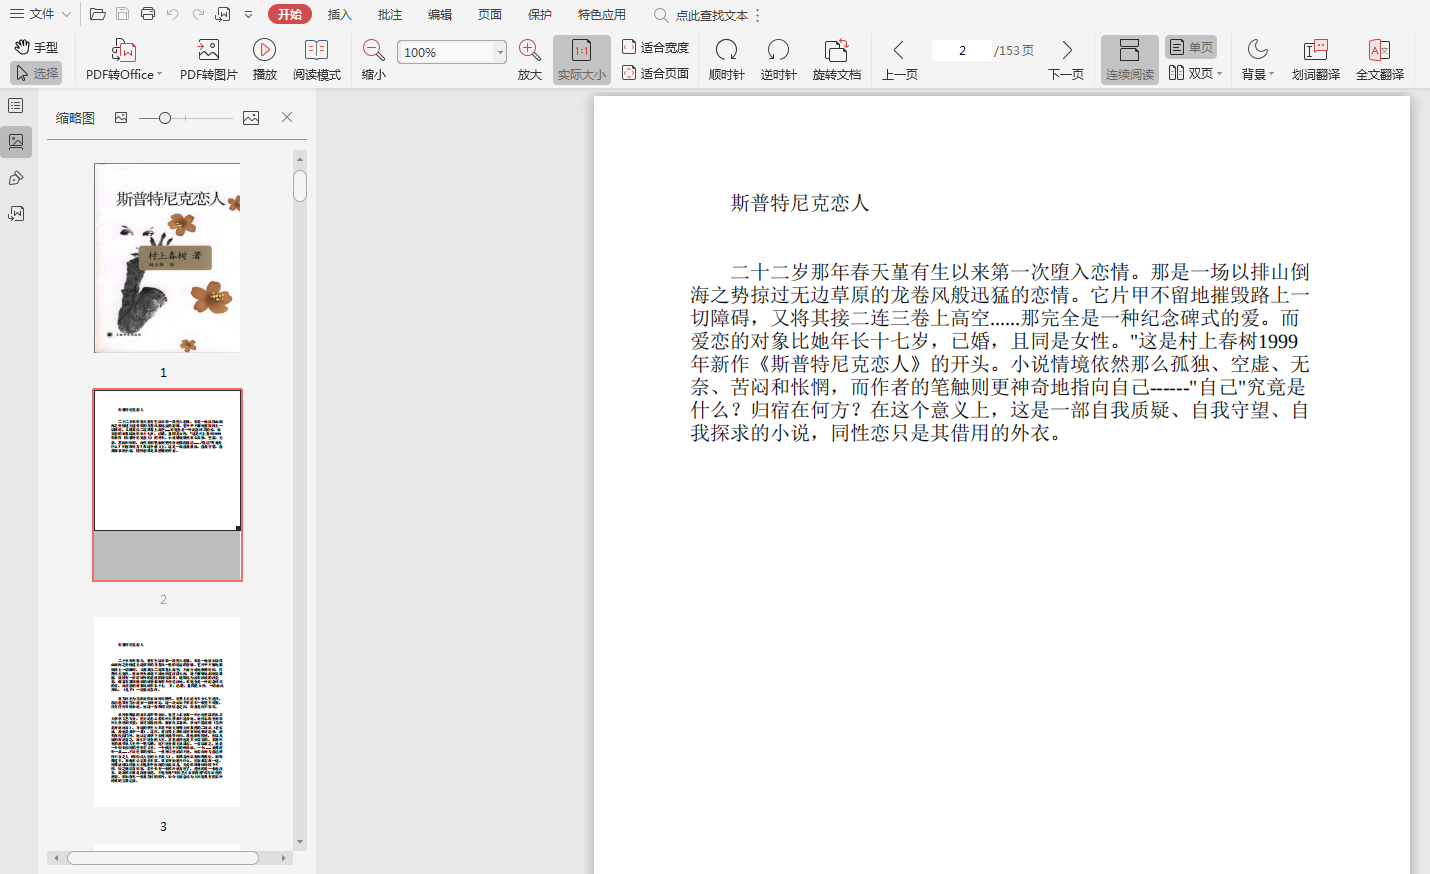Toggle 连续阅读 continuous reading

coord(1130,60)
